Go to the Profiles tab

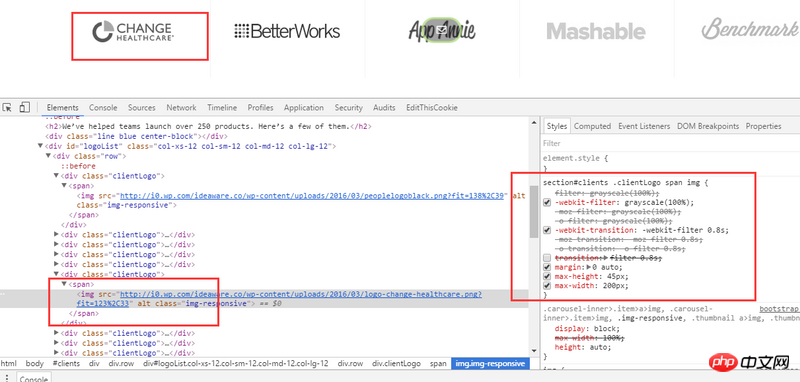(x=260, y=108)
